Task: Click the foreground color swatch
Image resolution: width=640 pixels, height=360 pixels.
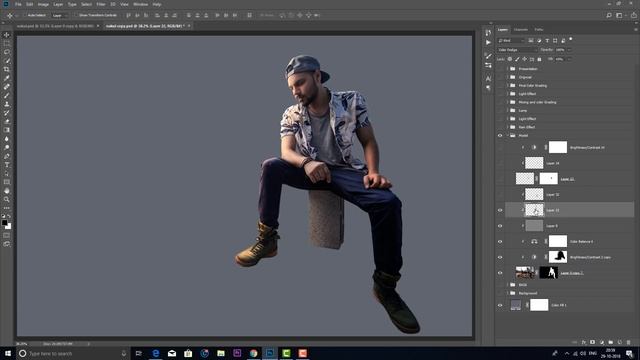Action: [4, 223]
